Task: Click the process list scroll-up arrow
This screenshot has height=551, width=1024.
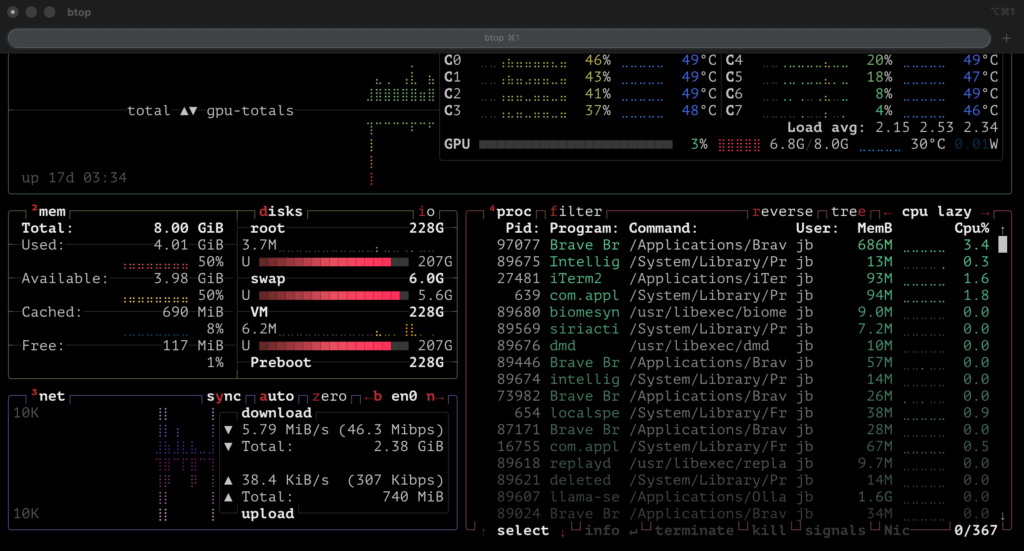Action: click(x=1002, y=229)
